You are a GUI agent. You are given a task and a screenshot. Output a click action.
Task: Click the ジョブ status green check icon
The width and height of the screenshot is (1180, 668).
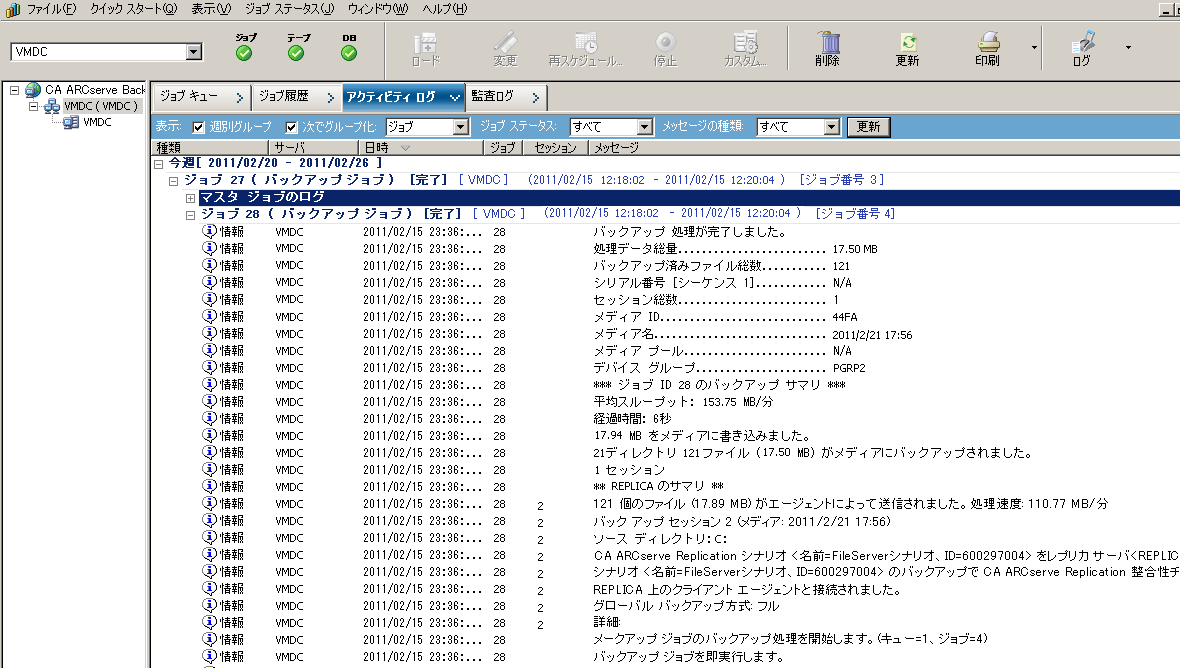pyautogui.click(x=244, y=53)
